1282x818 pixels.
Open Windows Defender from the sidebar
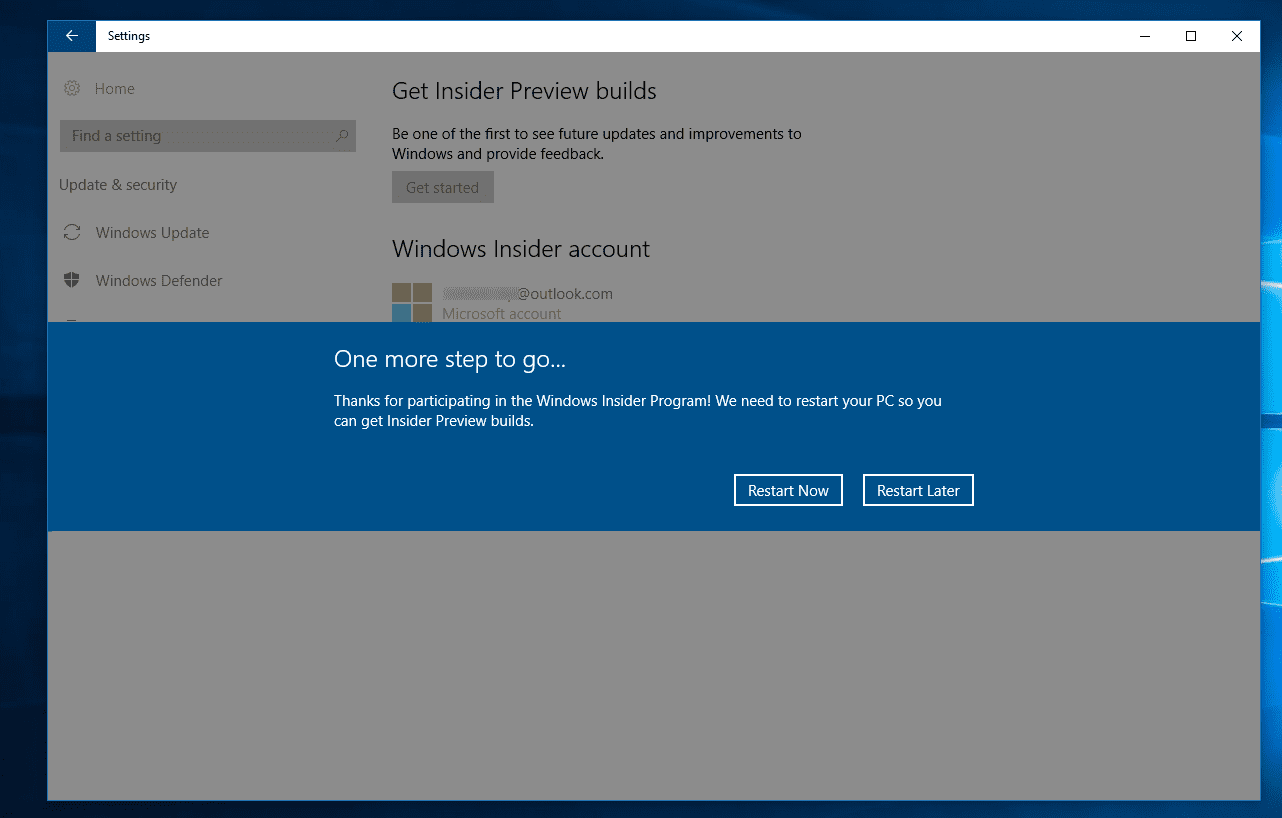[159, 281]
